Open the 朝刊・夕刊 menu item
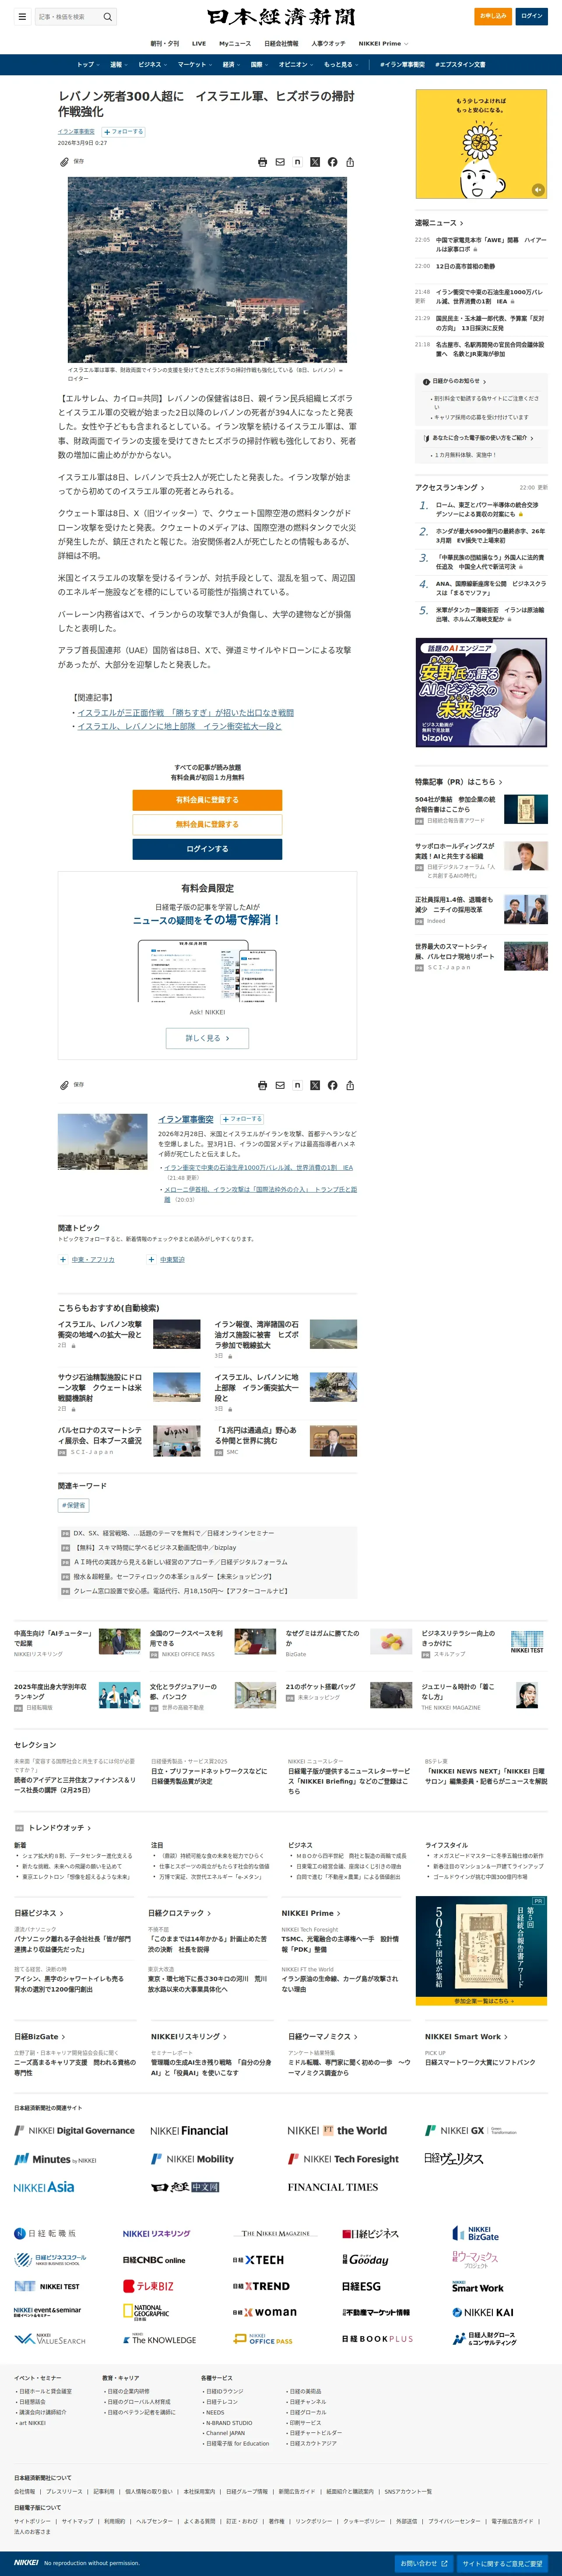The height and width of the screenshot is (2576, 562). point(165,44)
